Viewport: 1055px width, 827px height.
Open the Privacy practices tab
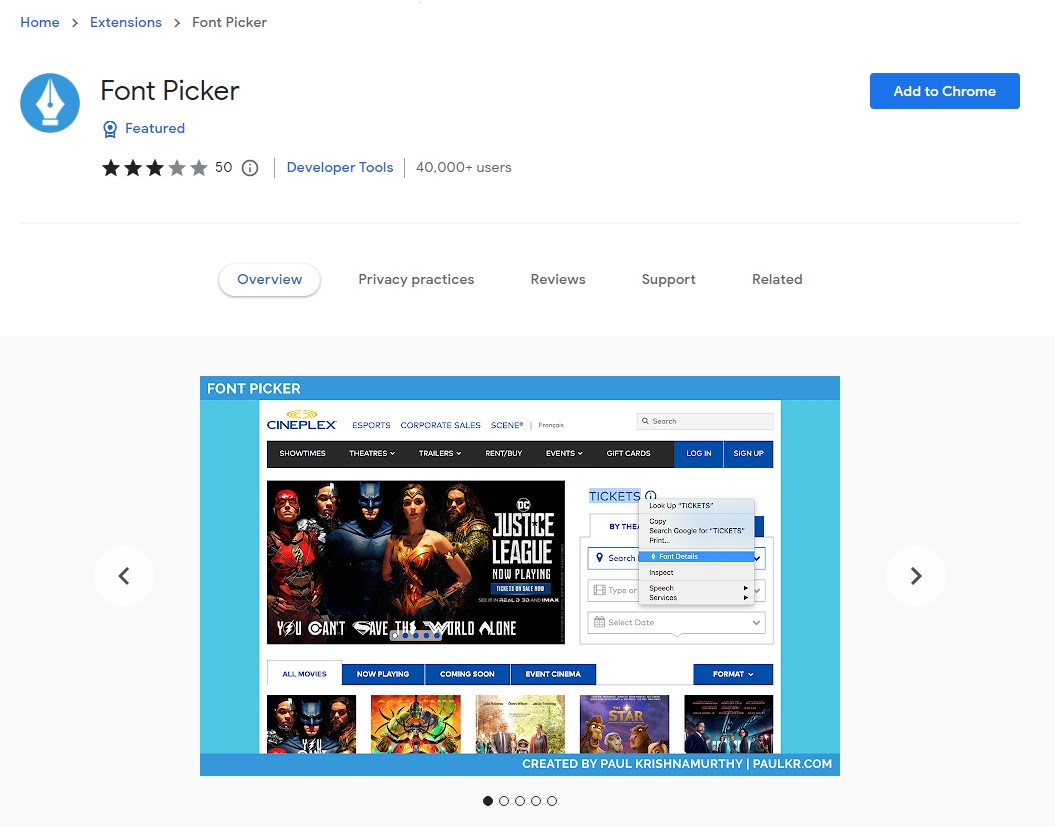[x=416, y=280]
